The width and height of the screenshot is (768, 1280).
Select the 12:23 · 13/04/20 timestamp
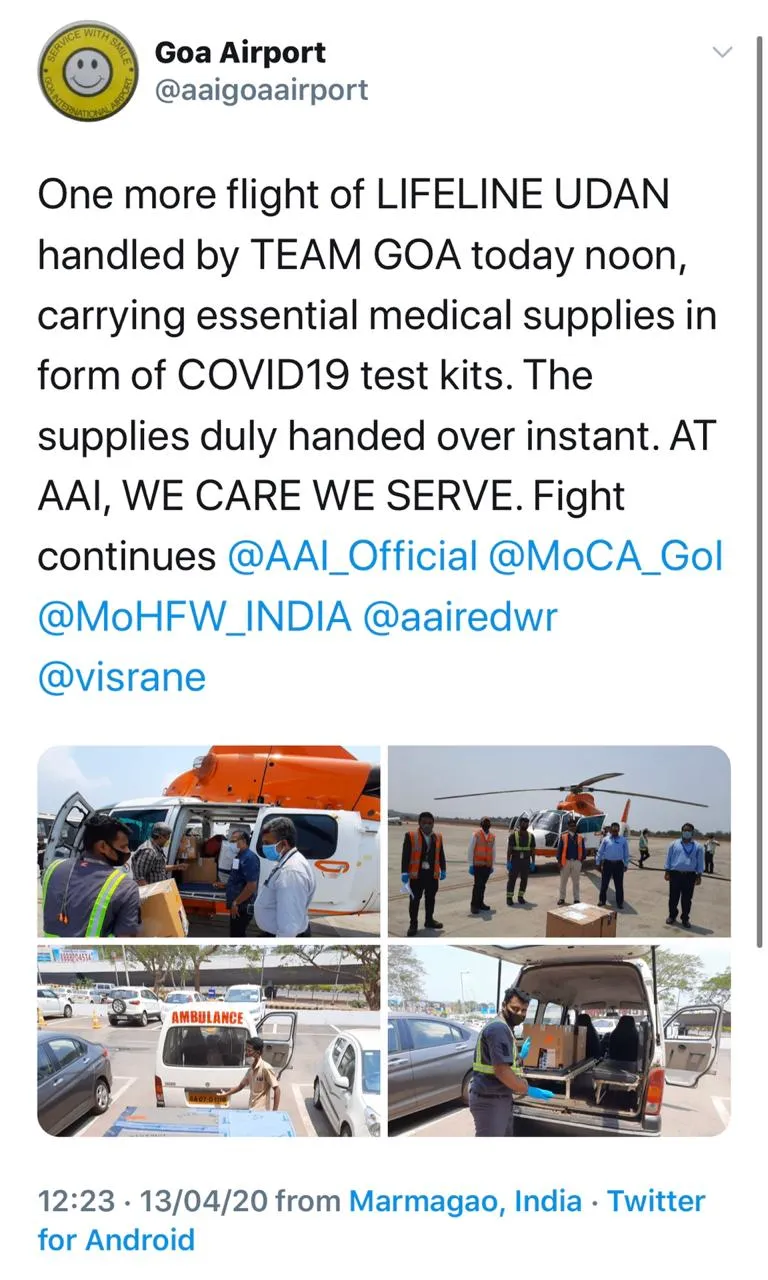[x=153, y=1200]
